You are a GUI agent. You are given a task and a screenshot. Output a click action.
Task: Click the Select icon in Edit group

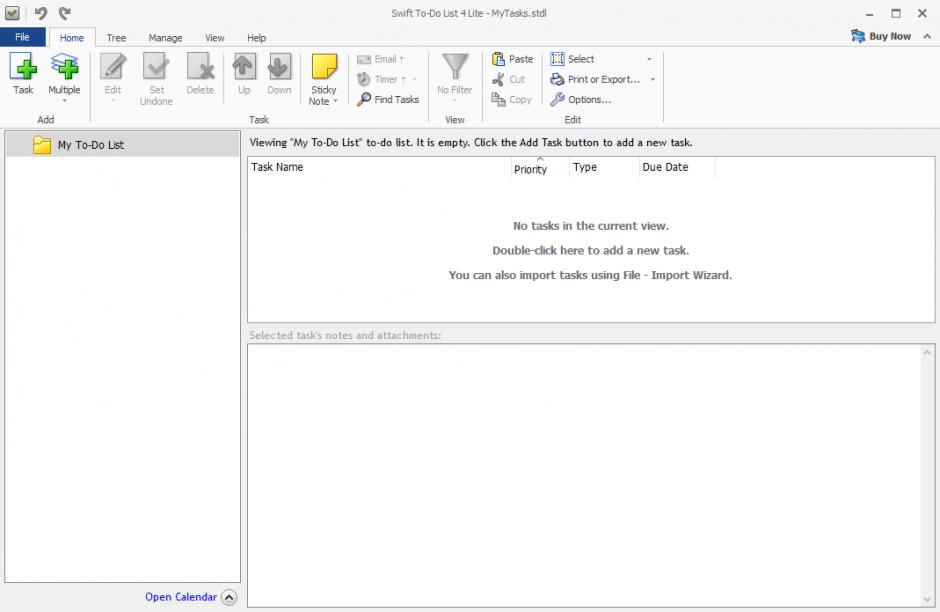[558, 59]
